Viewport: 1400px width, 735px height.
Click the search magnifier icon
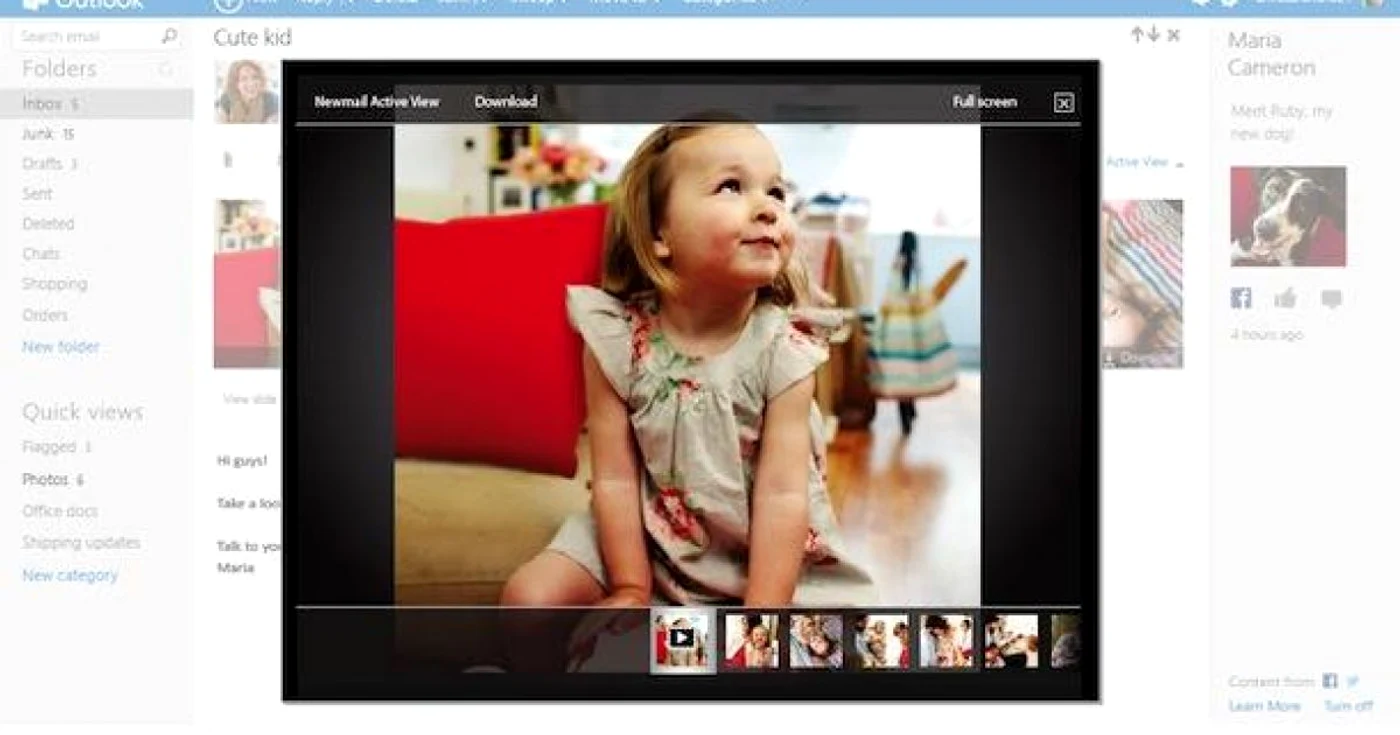tap(169, 37)
